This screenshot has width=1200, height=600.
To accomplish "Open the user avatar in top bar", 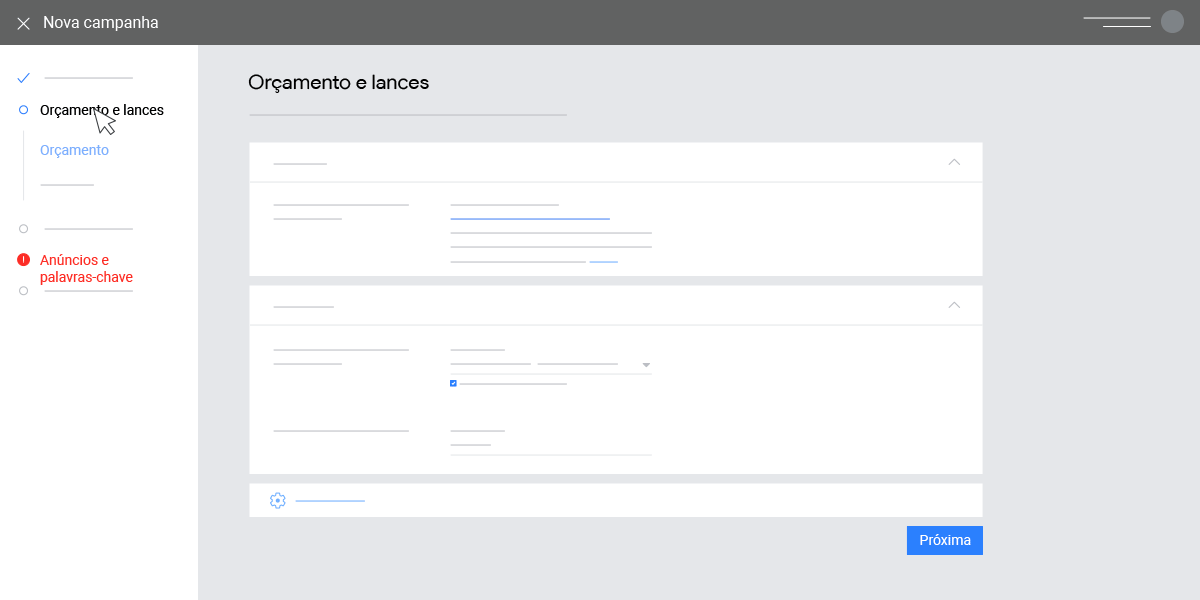I will [1172, 22].
